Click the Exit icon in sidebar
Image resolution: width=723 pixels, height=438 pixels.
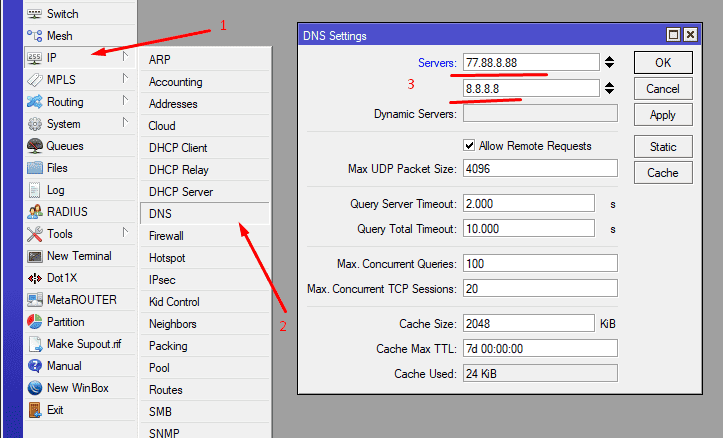(34, 410)
